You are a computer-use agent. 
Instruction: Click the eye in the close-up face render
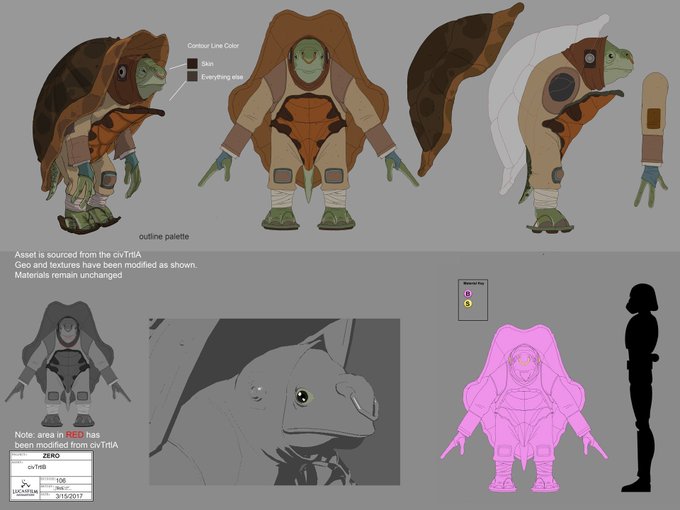302,396
